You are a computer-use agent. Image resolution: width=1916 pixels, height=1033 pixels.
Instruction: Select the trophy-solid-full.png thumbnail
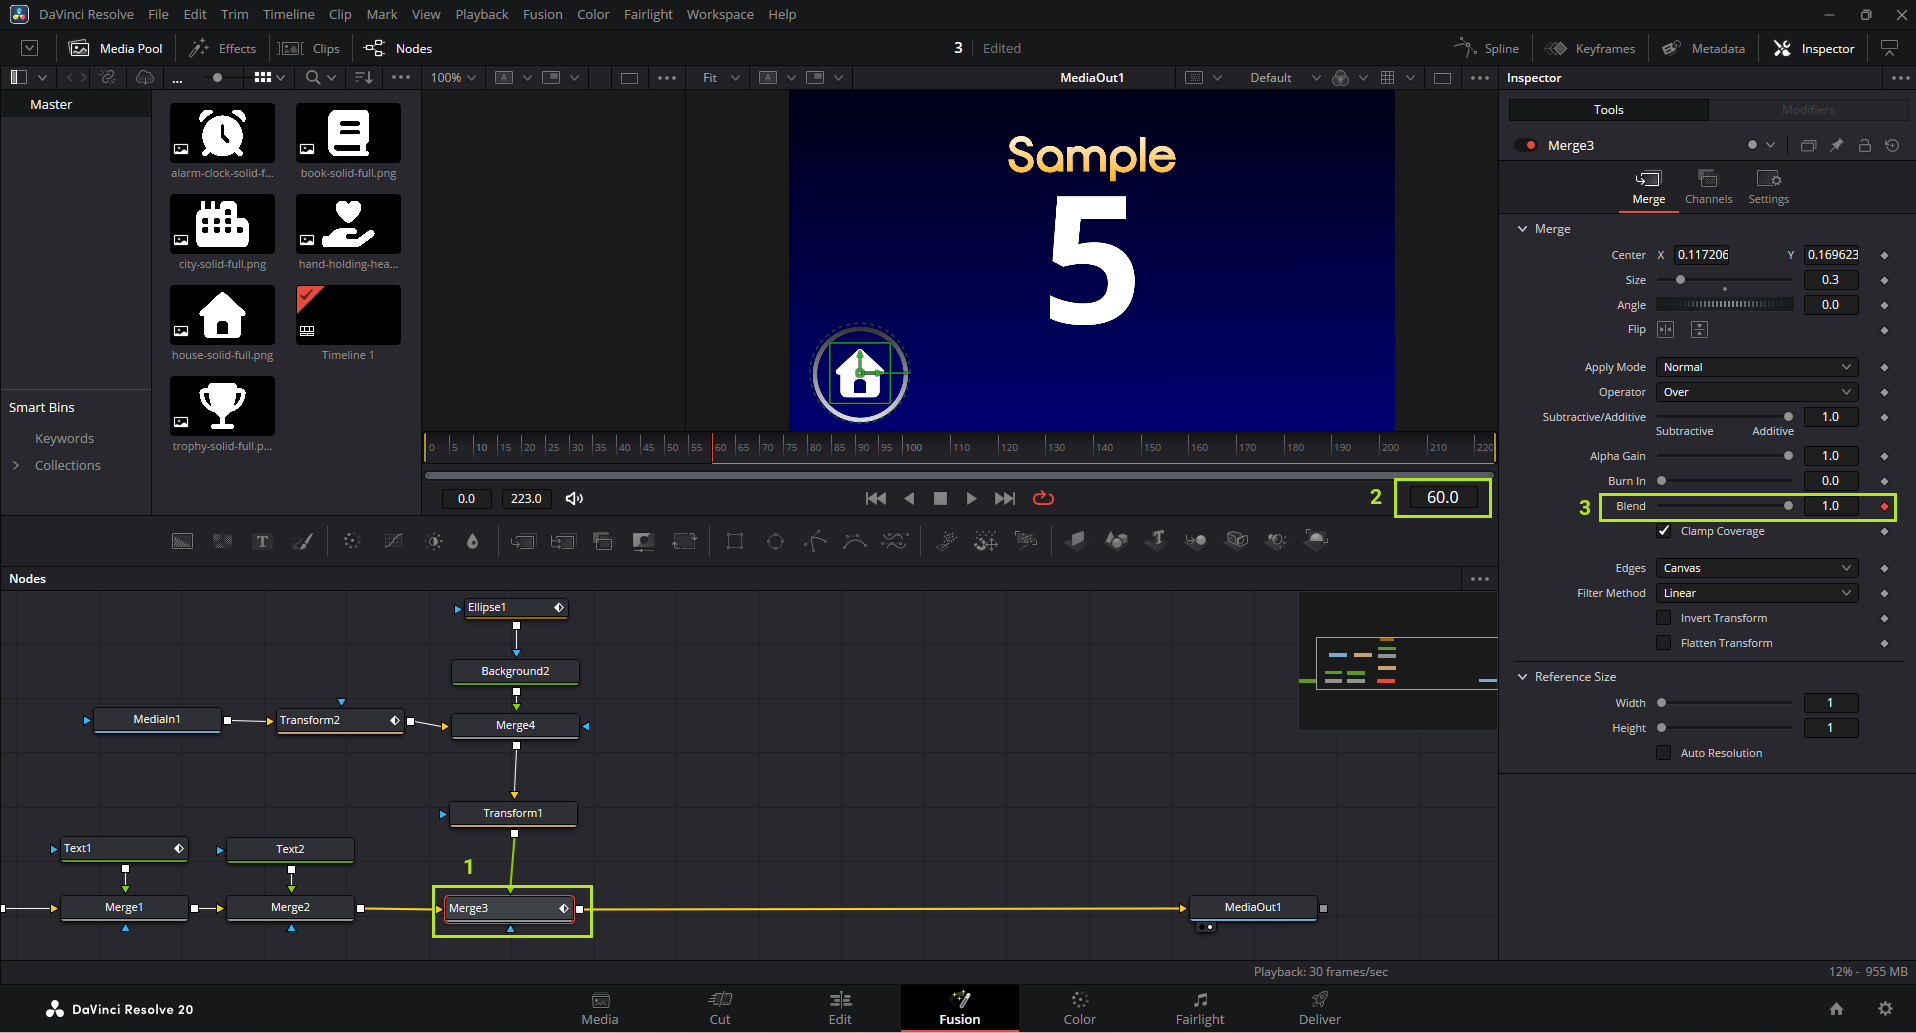click(x=222, y=406)
